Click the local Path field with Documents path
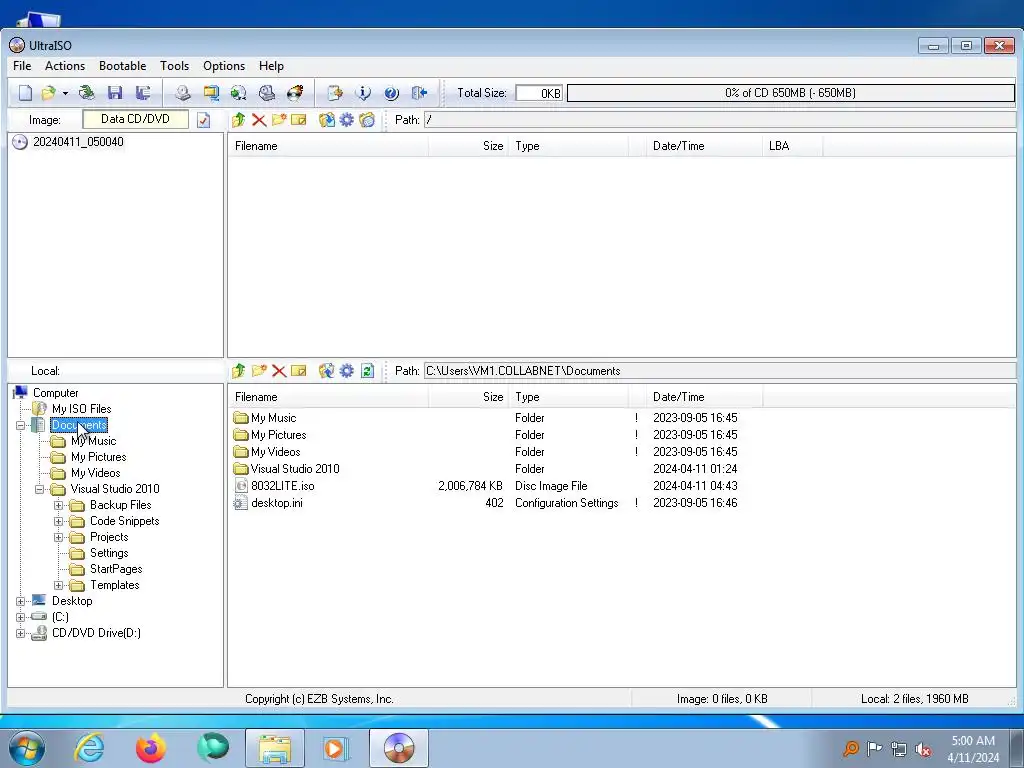 [x=720, y=371]
